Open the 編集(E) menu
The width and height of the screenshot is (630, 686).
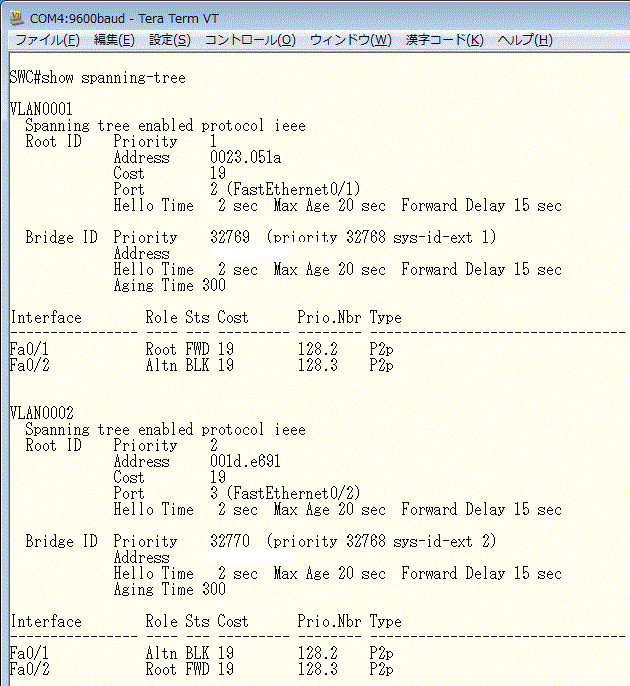coord(114,40)
